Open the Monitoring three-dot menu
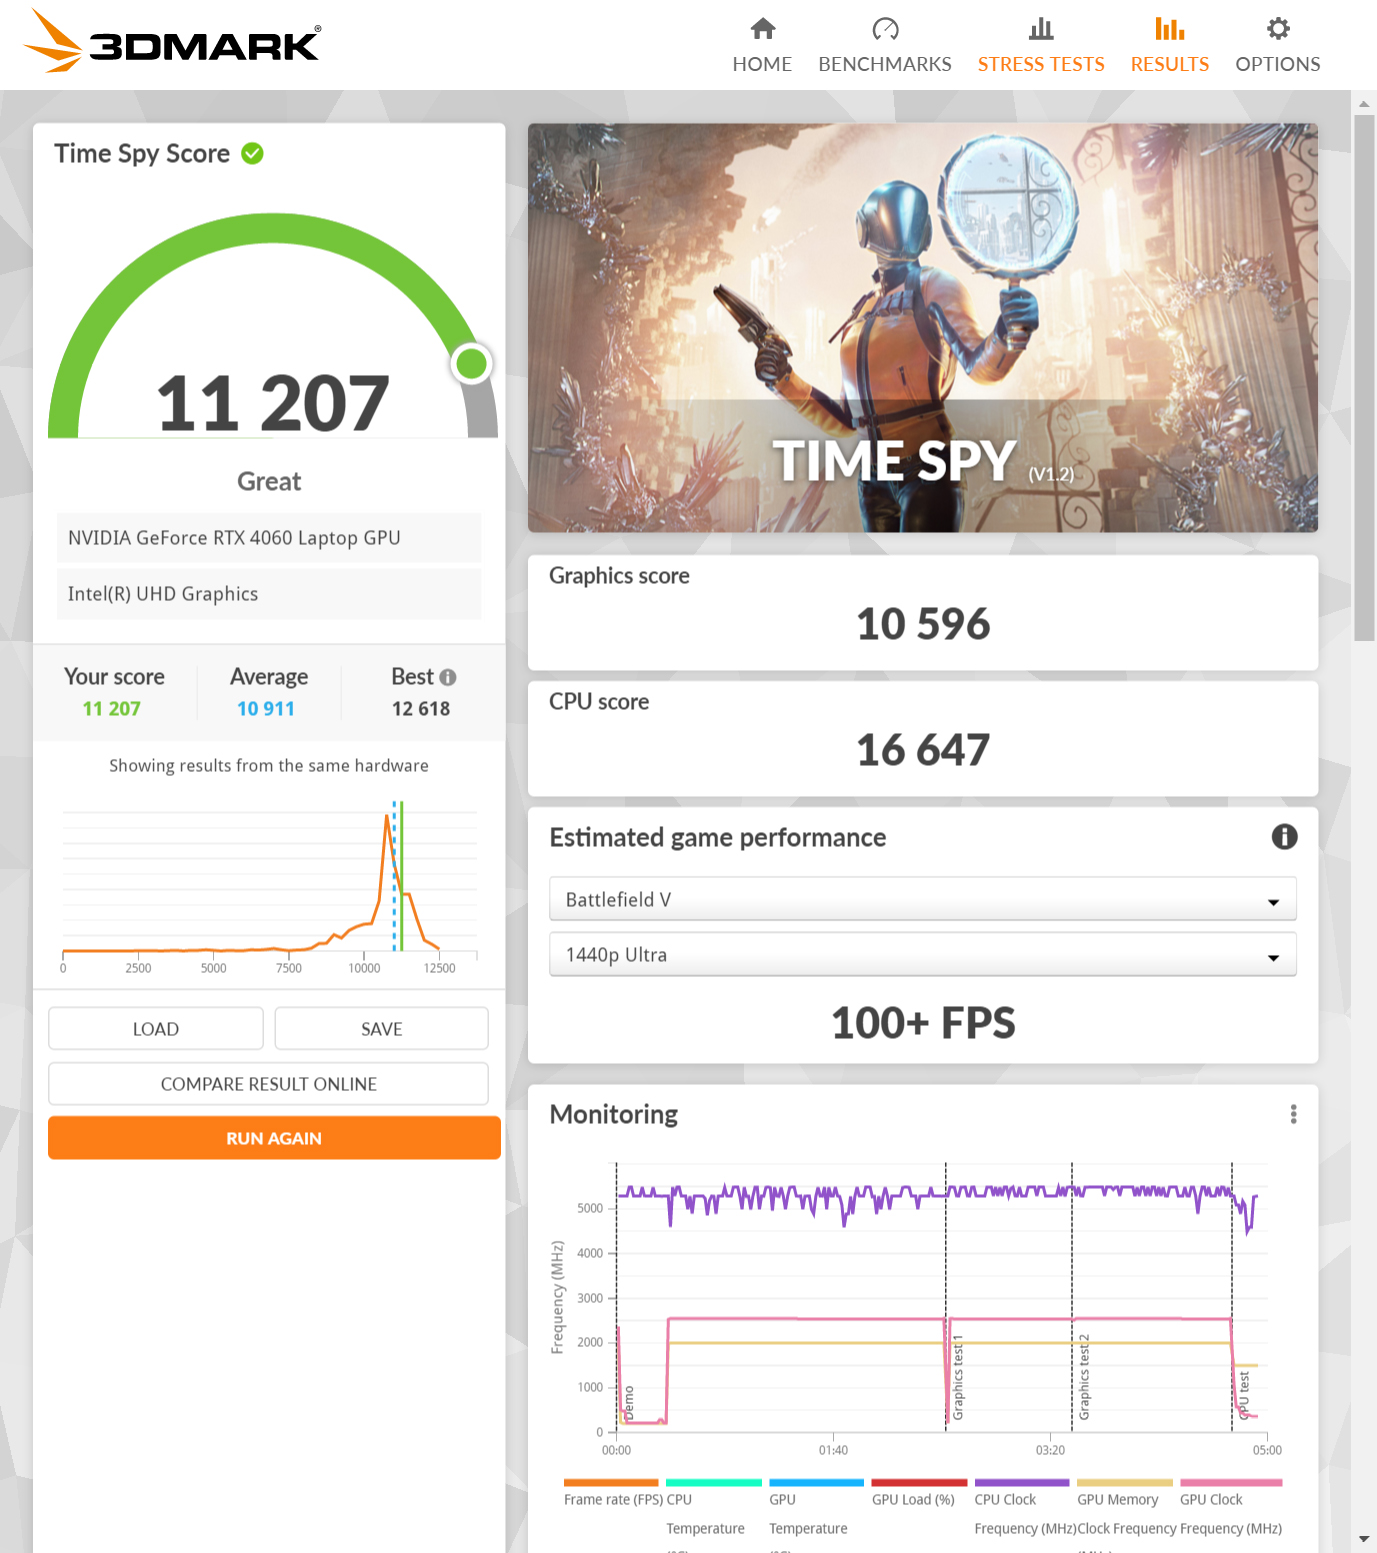 [x=1293, y=1114]
